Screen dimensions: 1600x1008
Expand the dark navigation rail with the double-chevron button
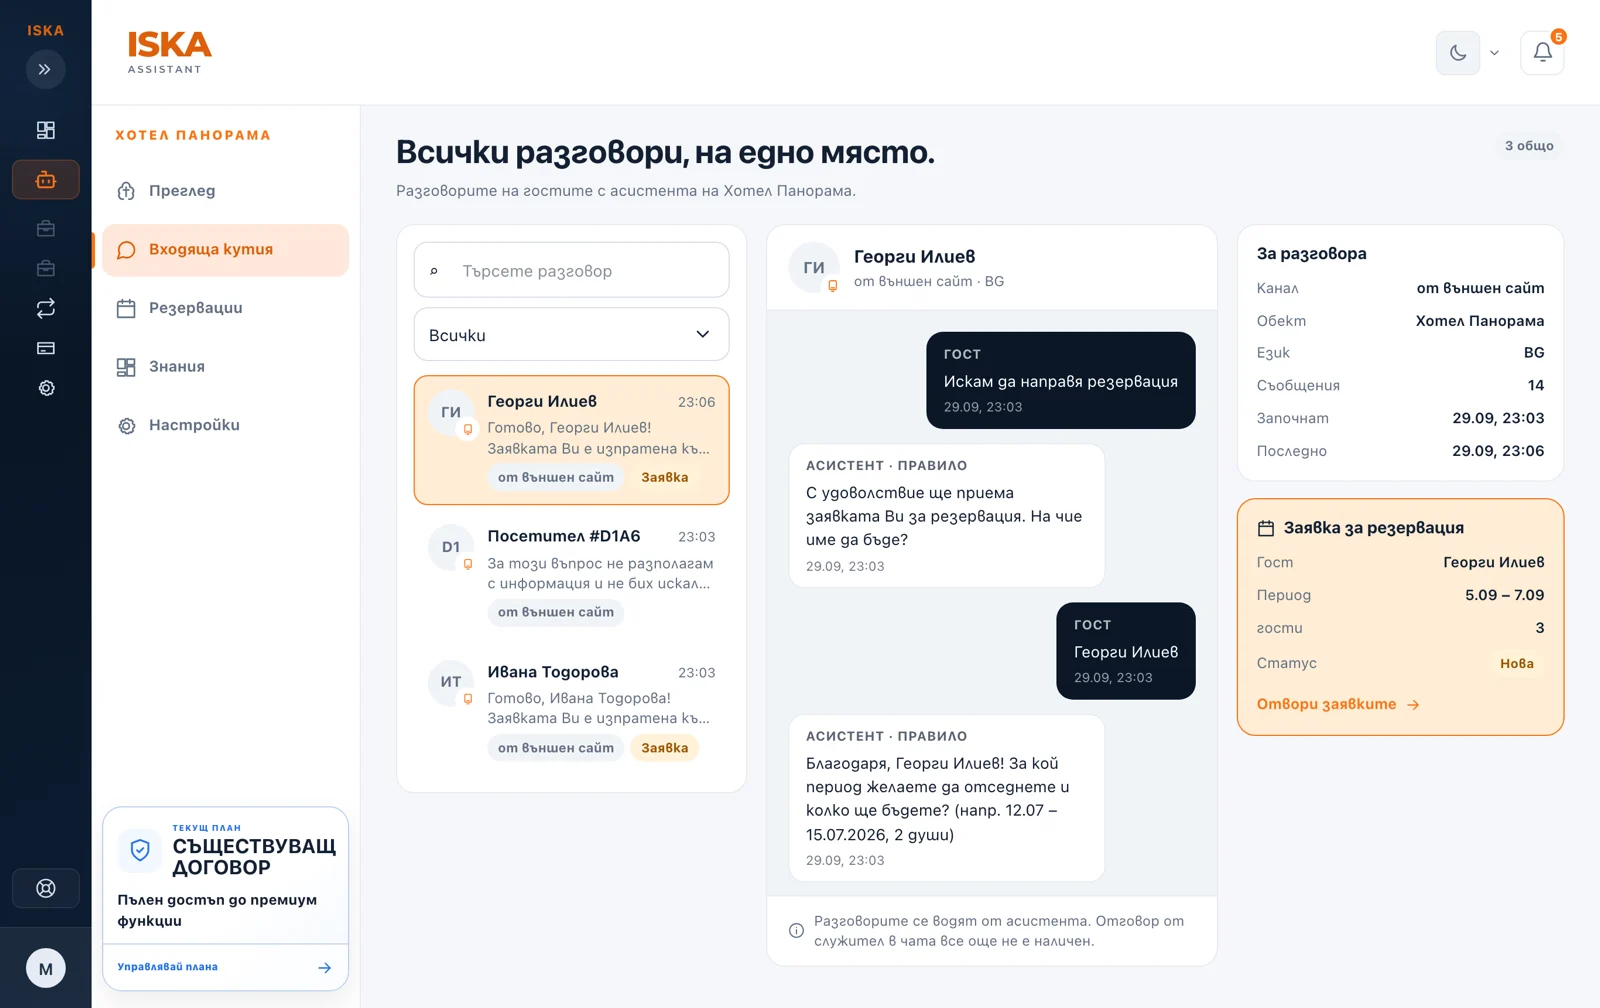pos(45,69)
